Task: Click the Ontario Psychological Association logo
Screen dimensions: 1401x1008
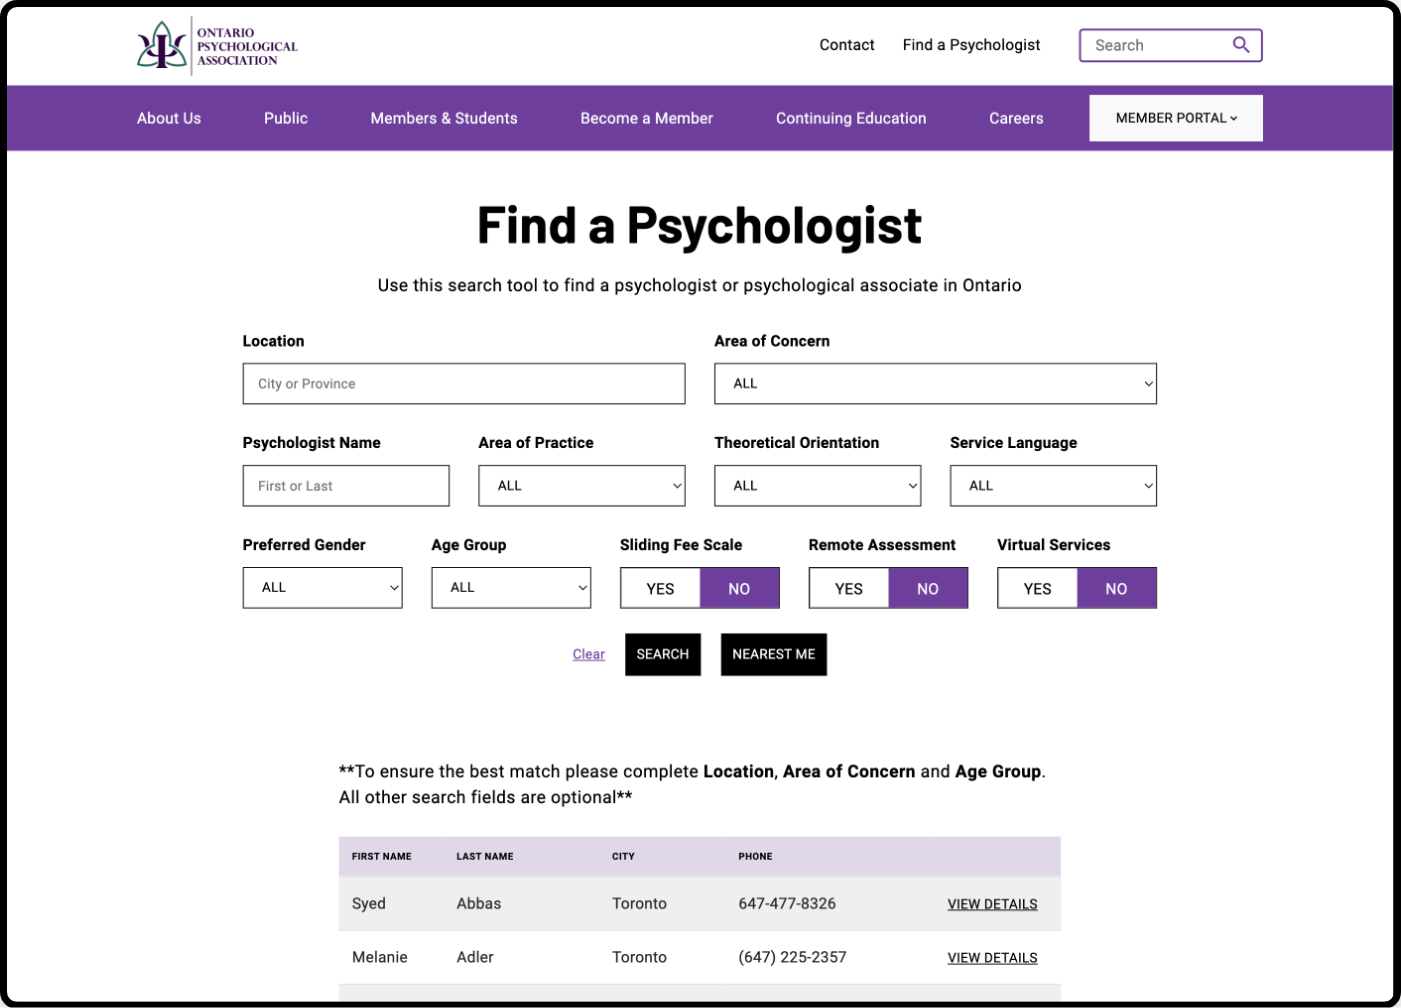Action: 216,45
